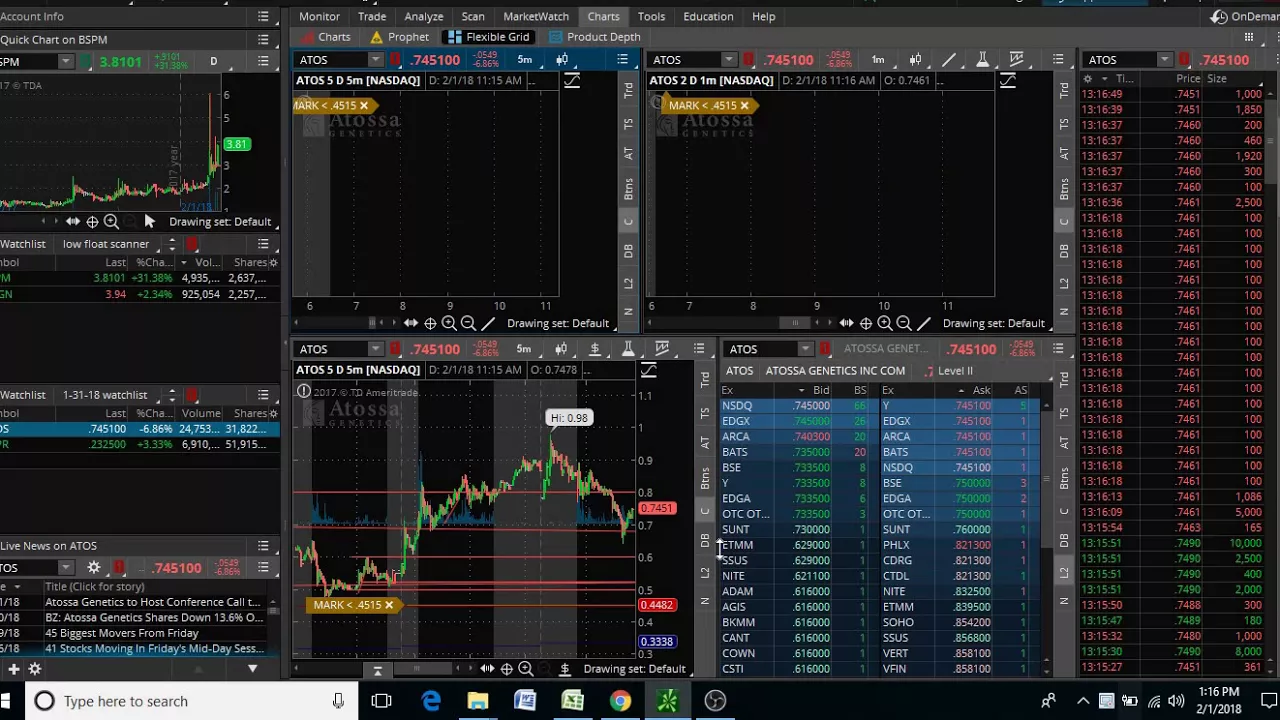Zoom in on bottom ATOS chart

click(x=526, y=669)
